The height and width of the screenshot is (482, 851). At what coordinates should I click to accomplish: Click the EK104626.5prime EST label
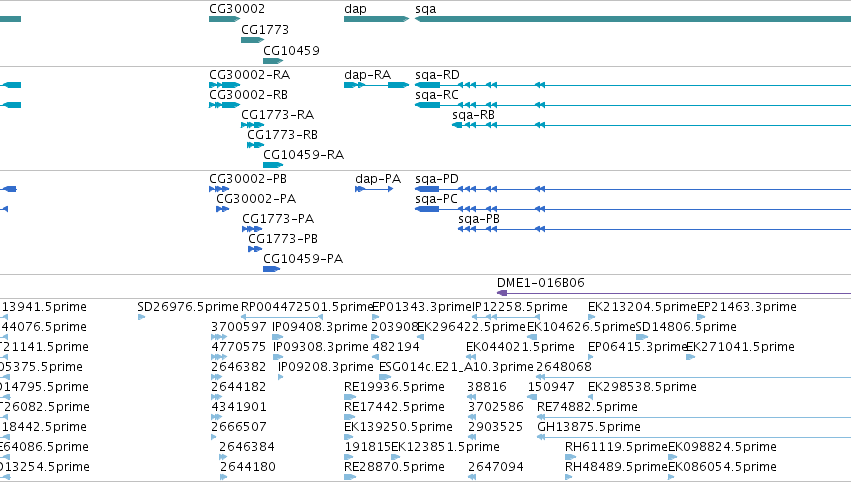pyautogui.click(x=581, y=327)
